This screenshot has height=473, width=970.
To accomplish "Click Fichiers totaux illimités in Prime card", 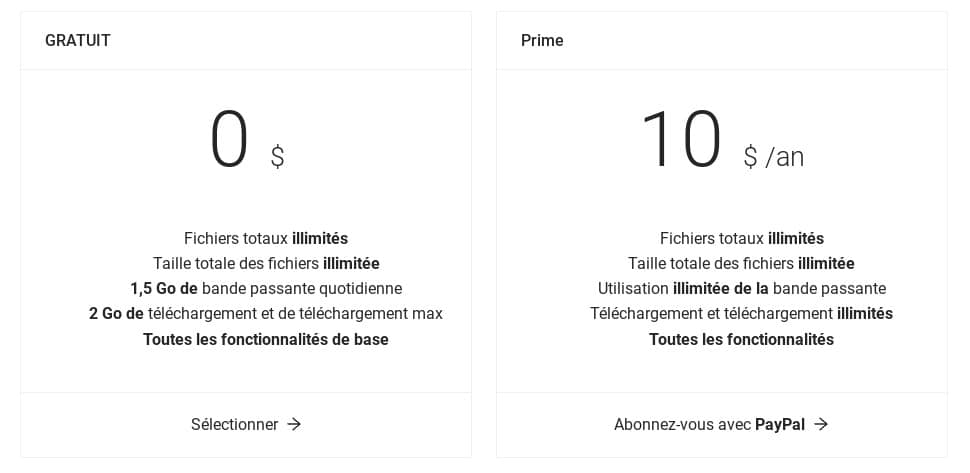I will (742, 239).
